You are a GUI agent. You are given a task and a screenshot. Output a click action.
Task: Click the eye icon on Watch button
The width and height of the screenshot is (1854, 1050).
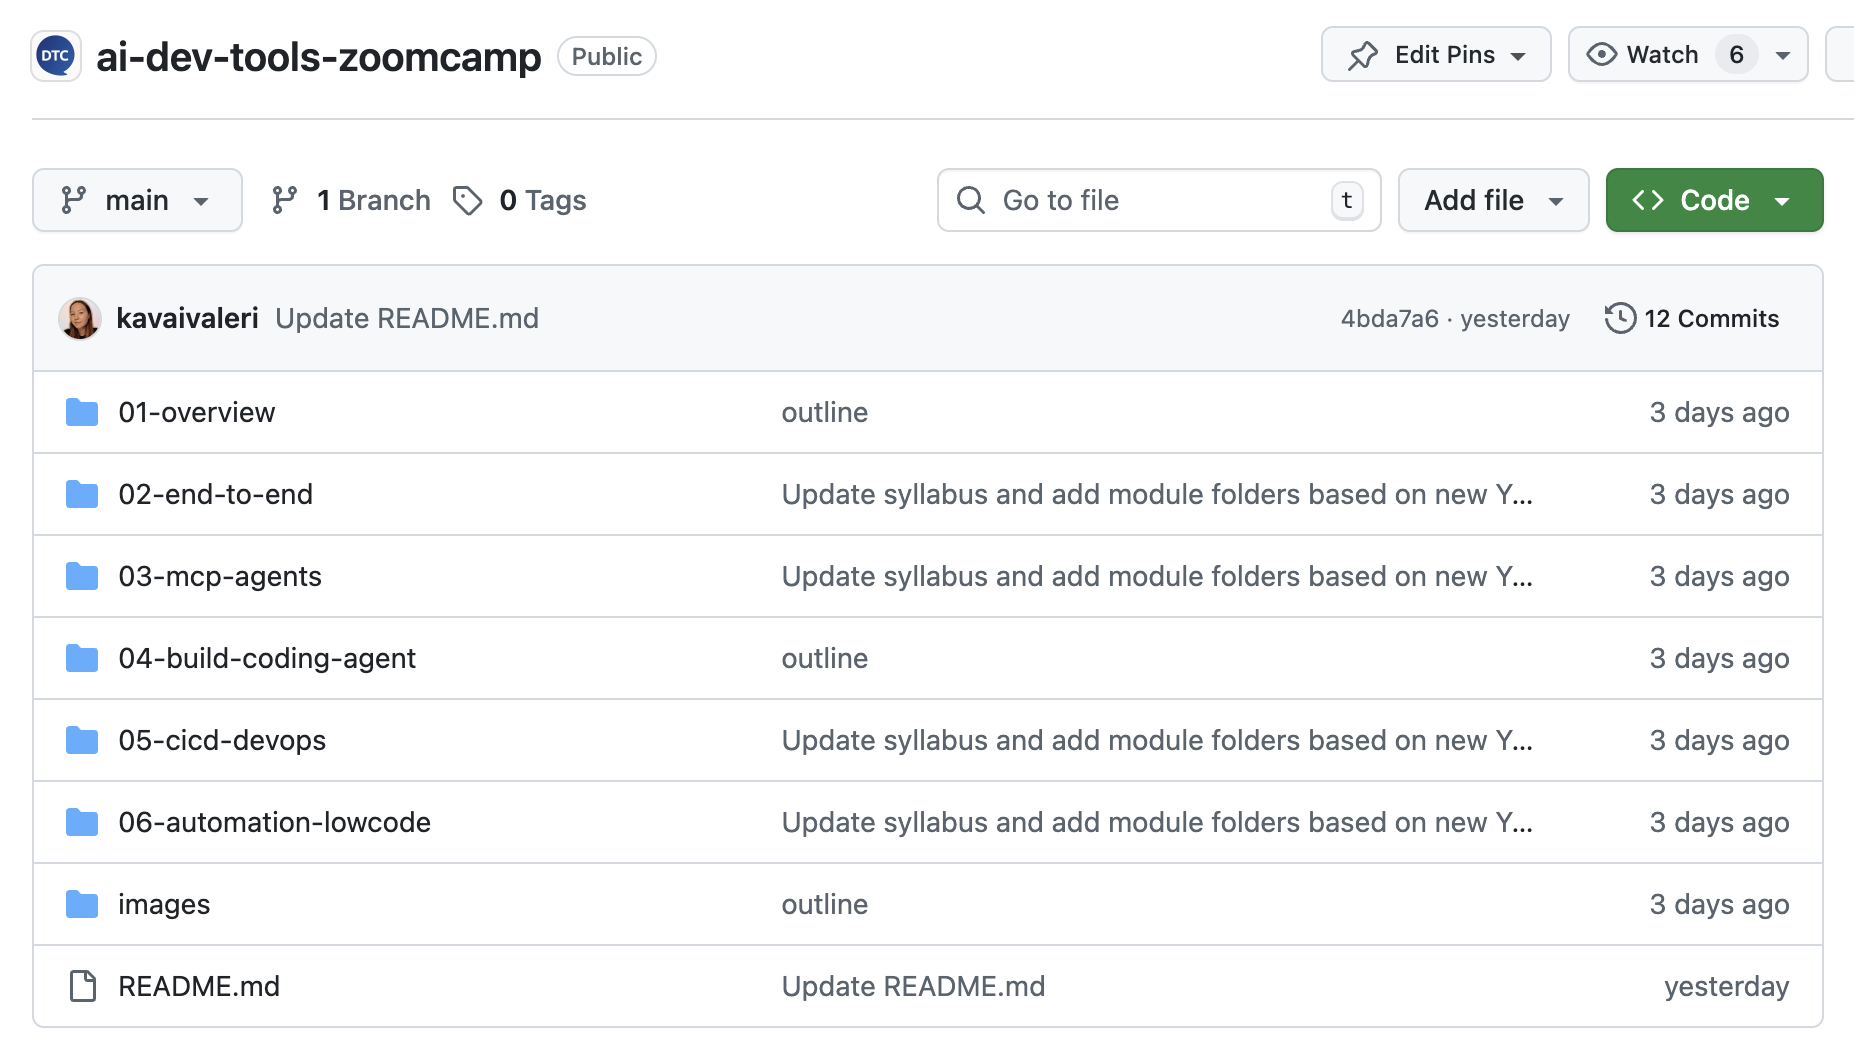1601,55
